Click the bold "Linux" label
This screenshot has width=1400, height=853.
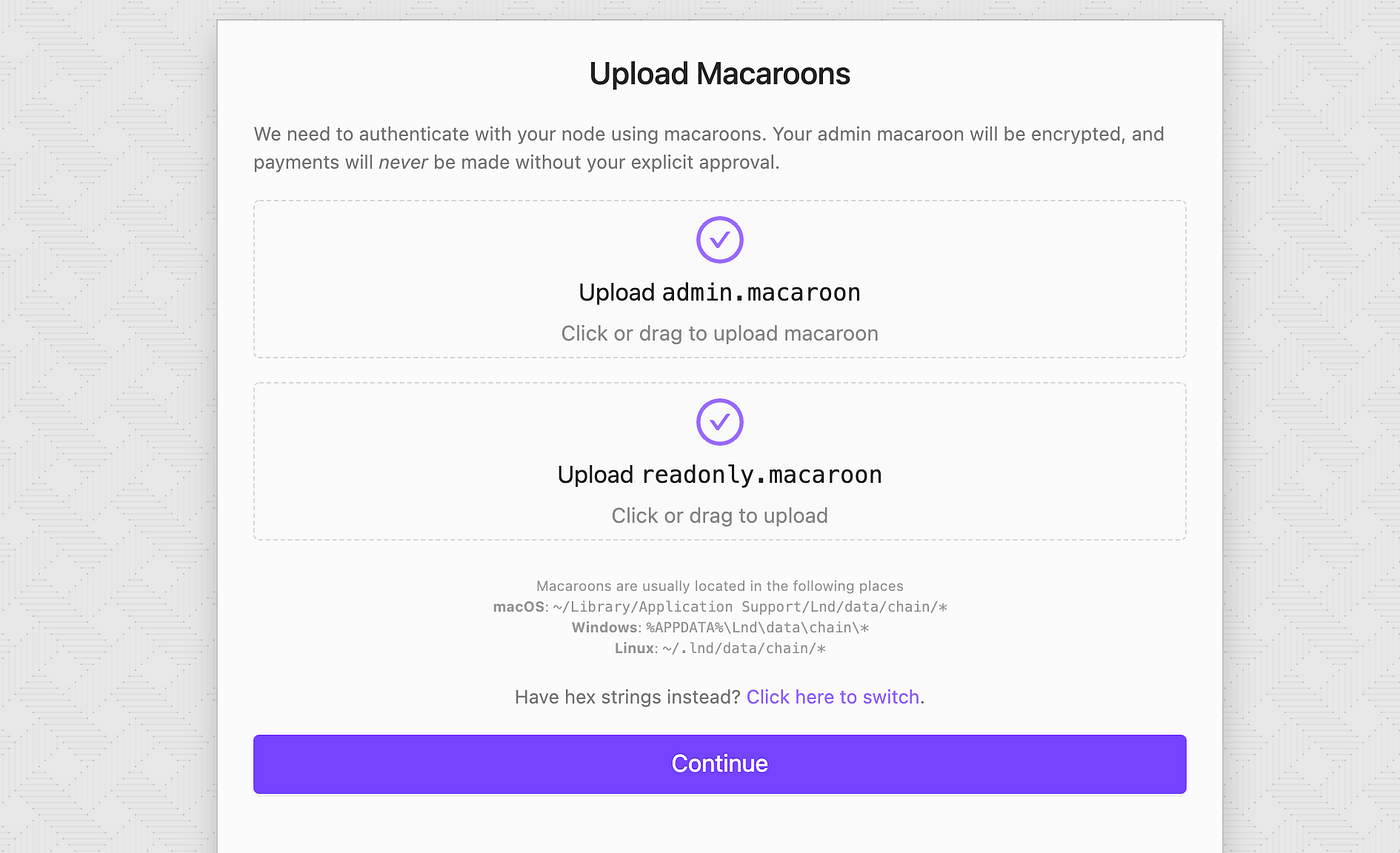[x=633, y=649]
